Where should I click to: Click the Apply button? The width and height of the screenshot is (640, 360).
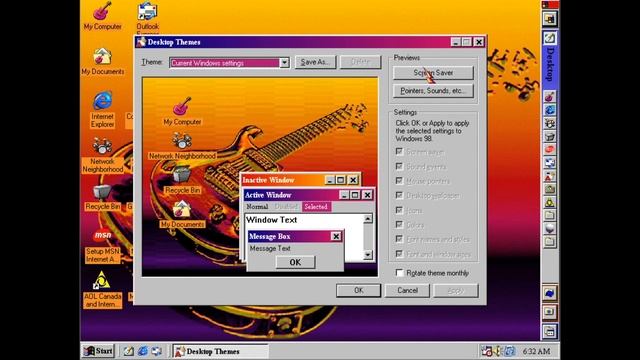pos(456,290)
